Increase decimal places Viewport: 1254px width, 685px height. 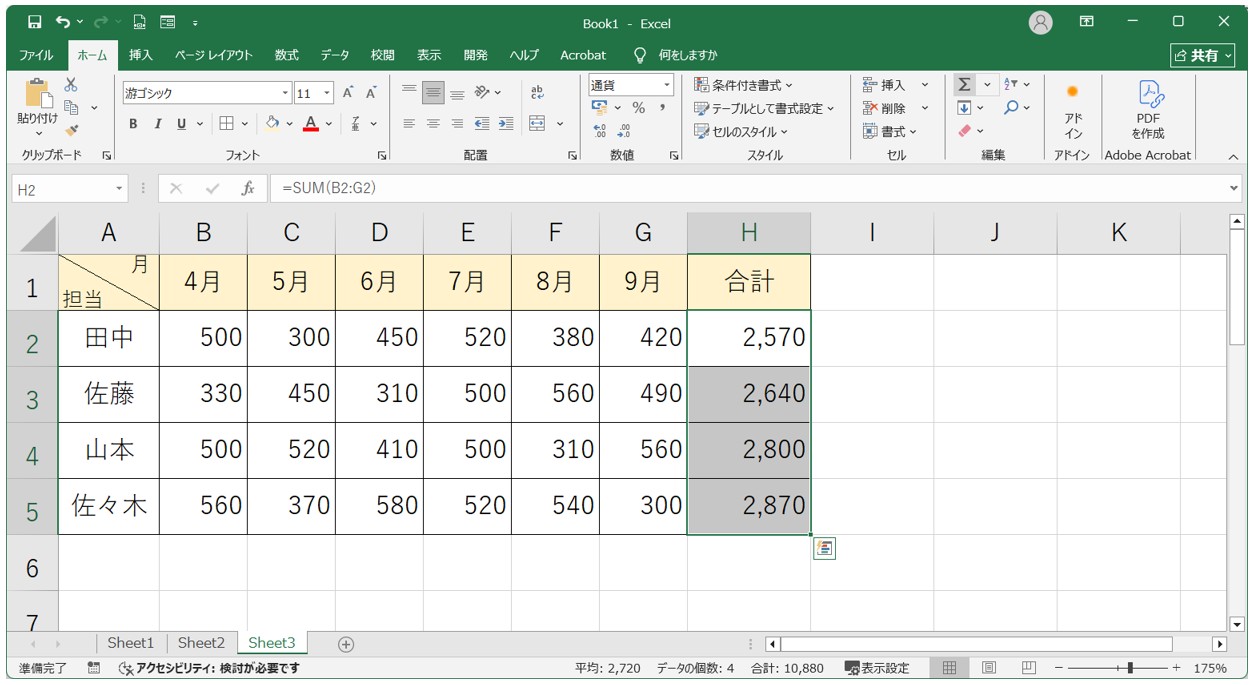600,131
